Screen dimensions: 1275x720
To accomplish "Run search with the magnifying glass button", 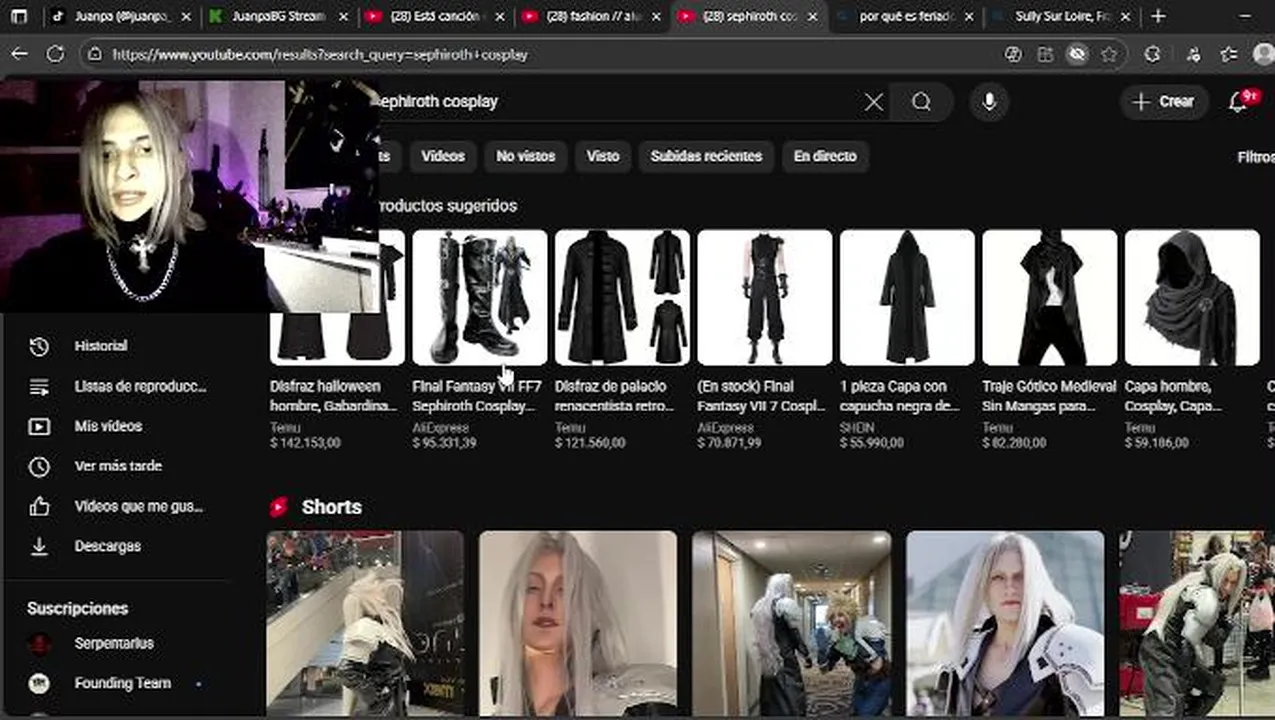I will tap(921, 102).
